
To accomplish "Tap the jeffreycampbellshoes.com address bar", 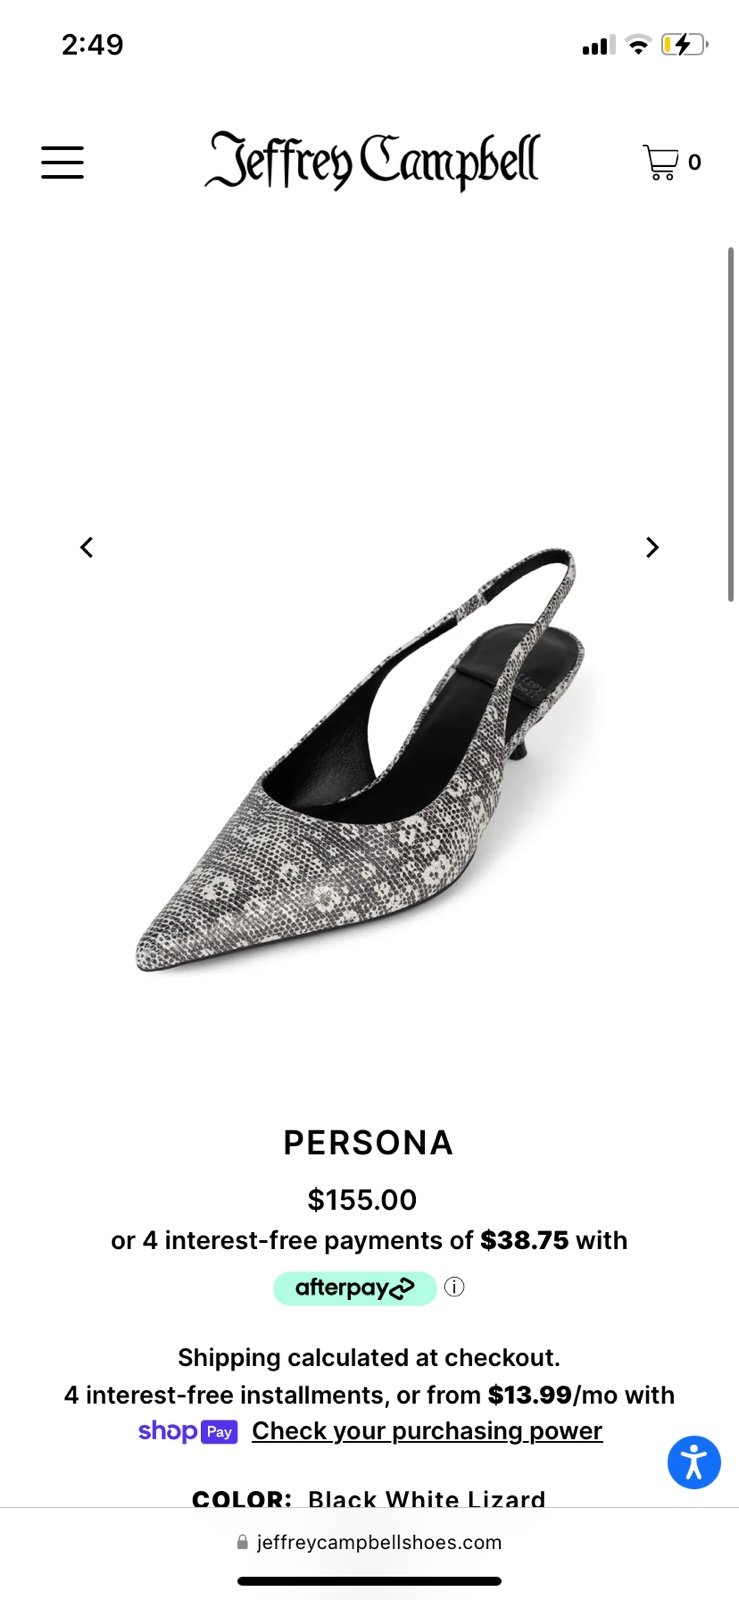I will point(369,1542).
